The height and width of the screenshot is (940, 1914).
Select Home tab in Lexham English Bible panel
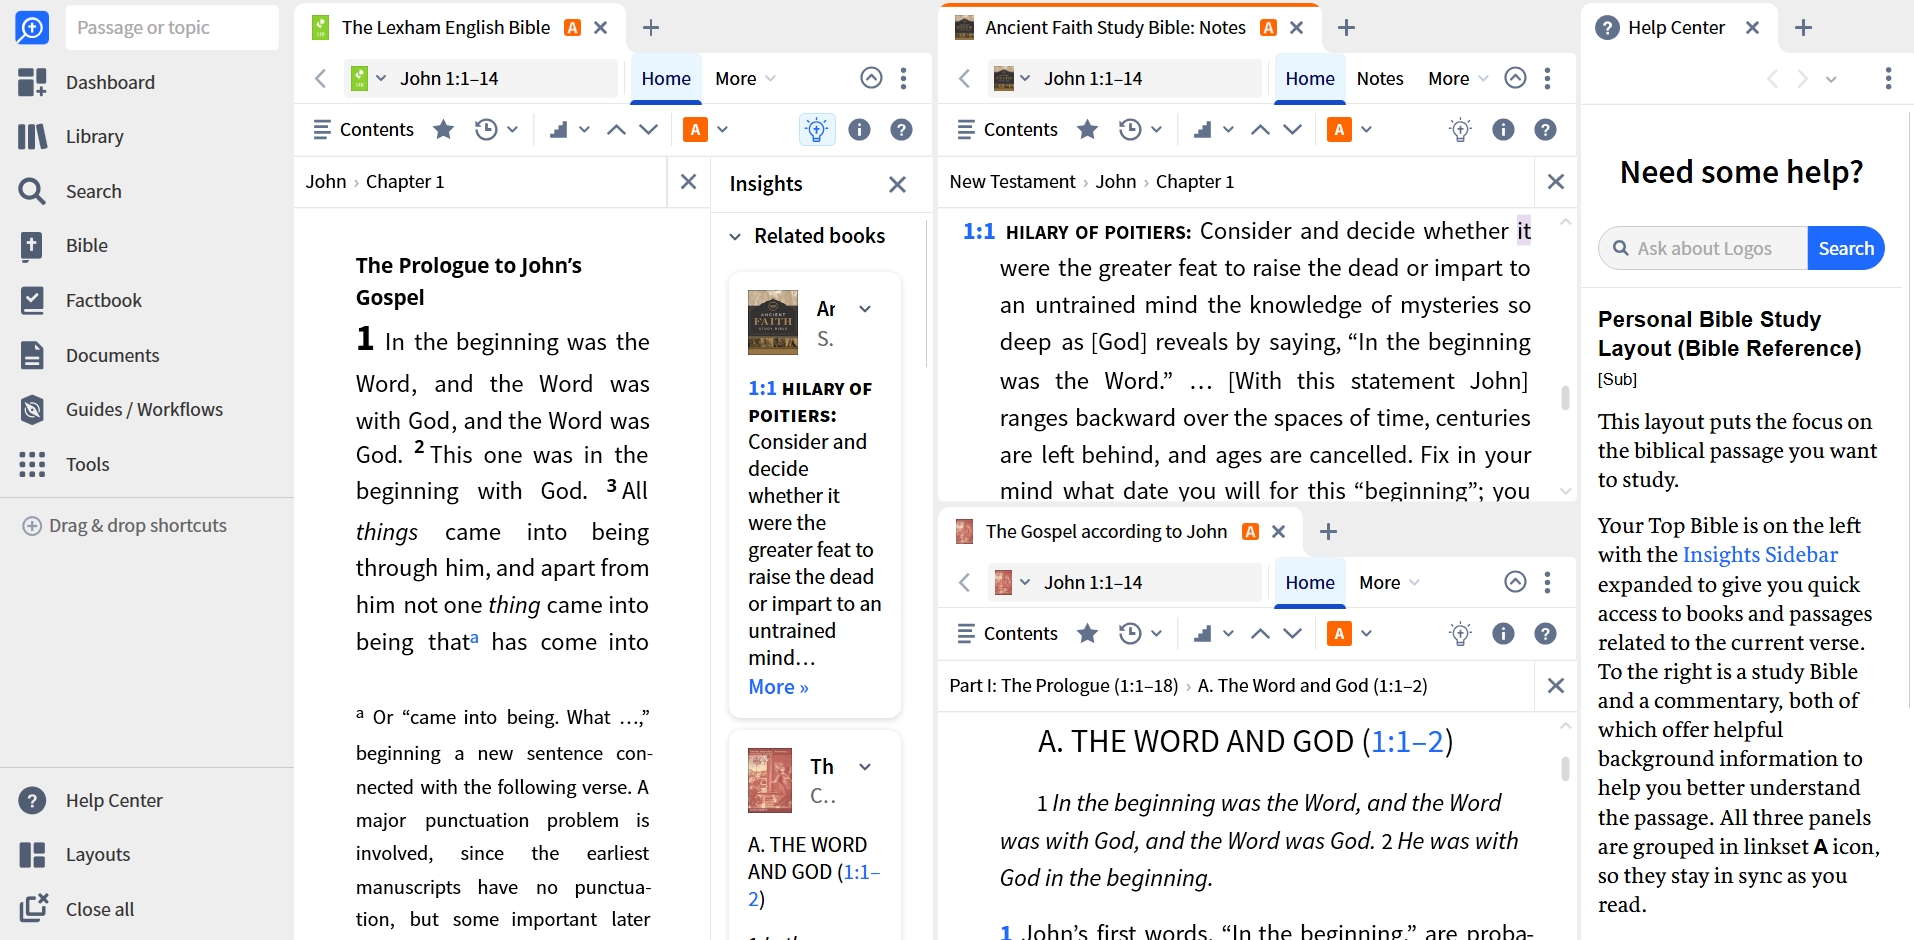pyautogui.click(x=666, y=78)
